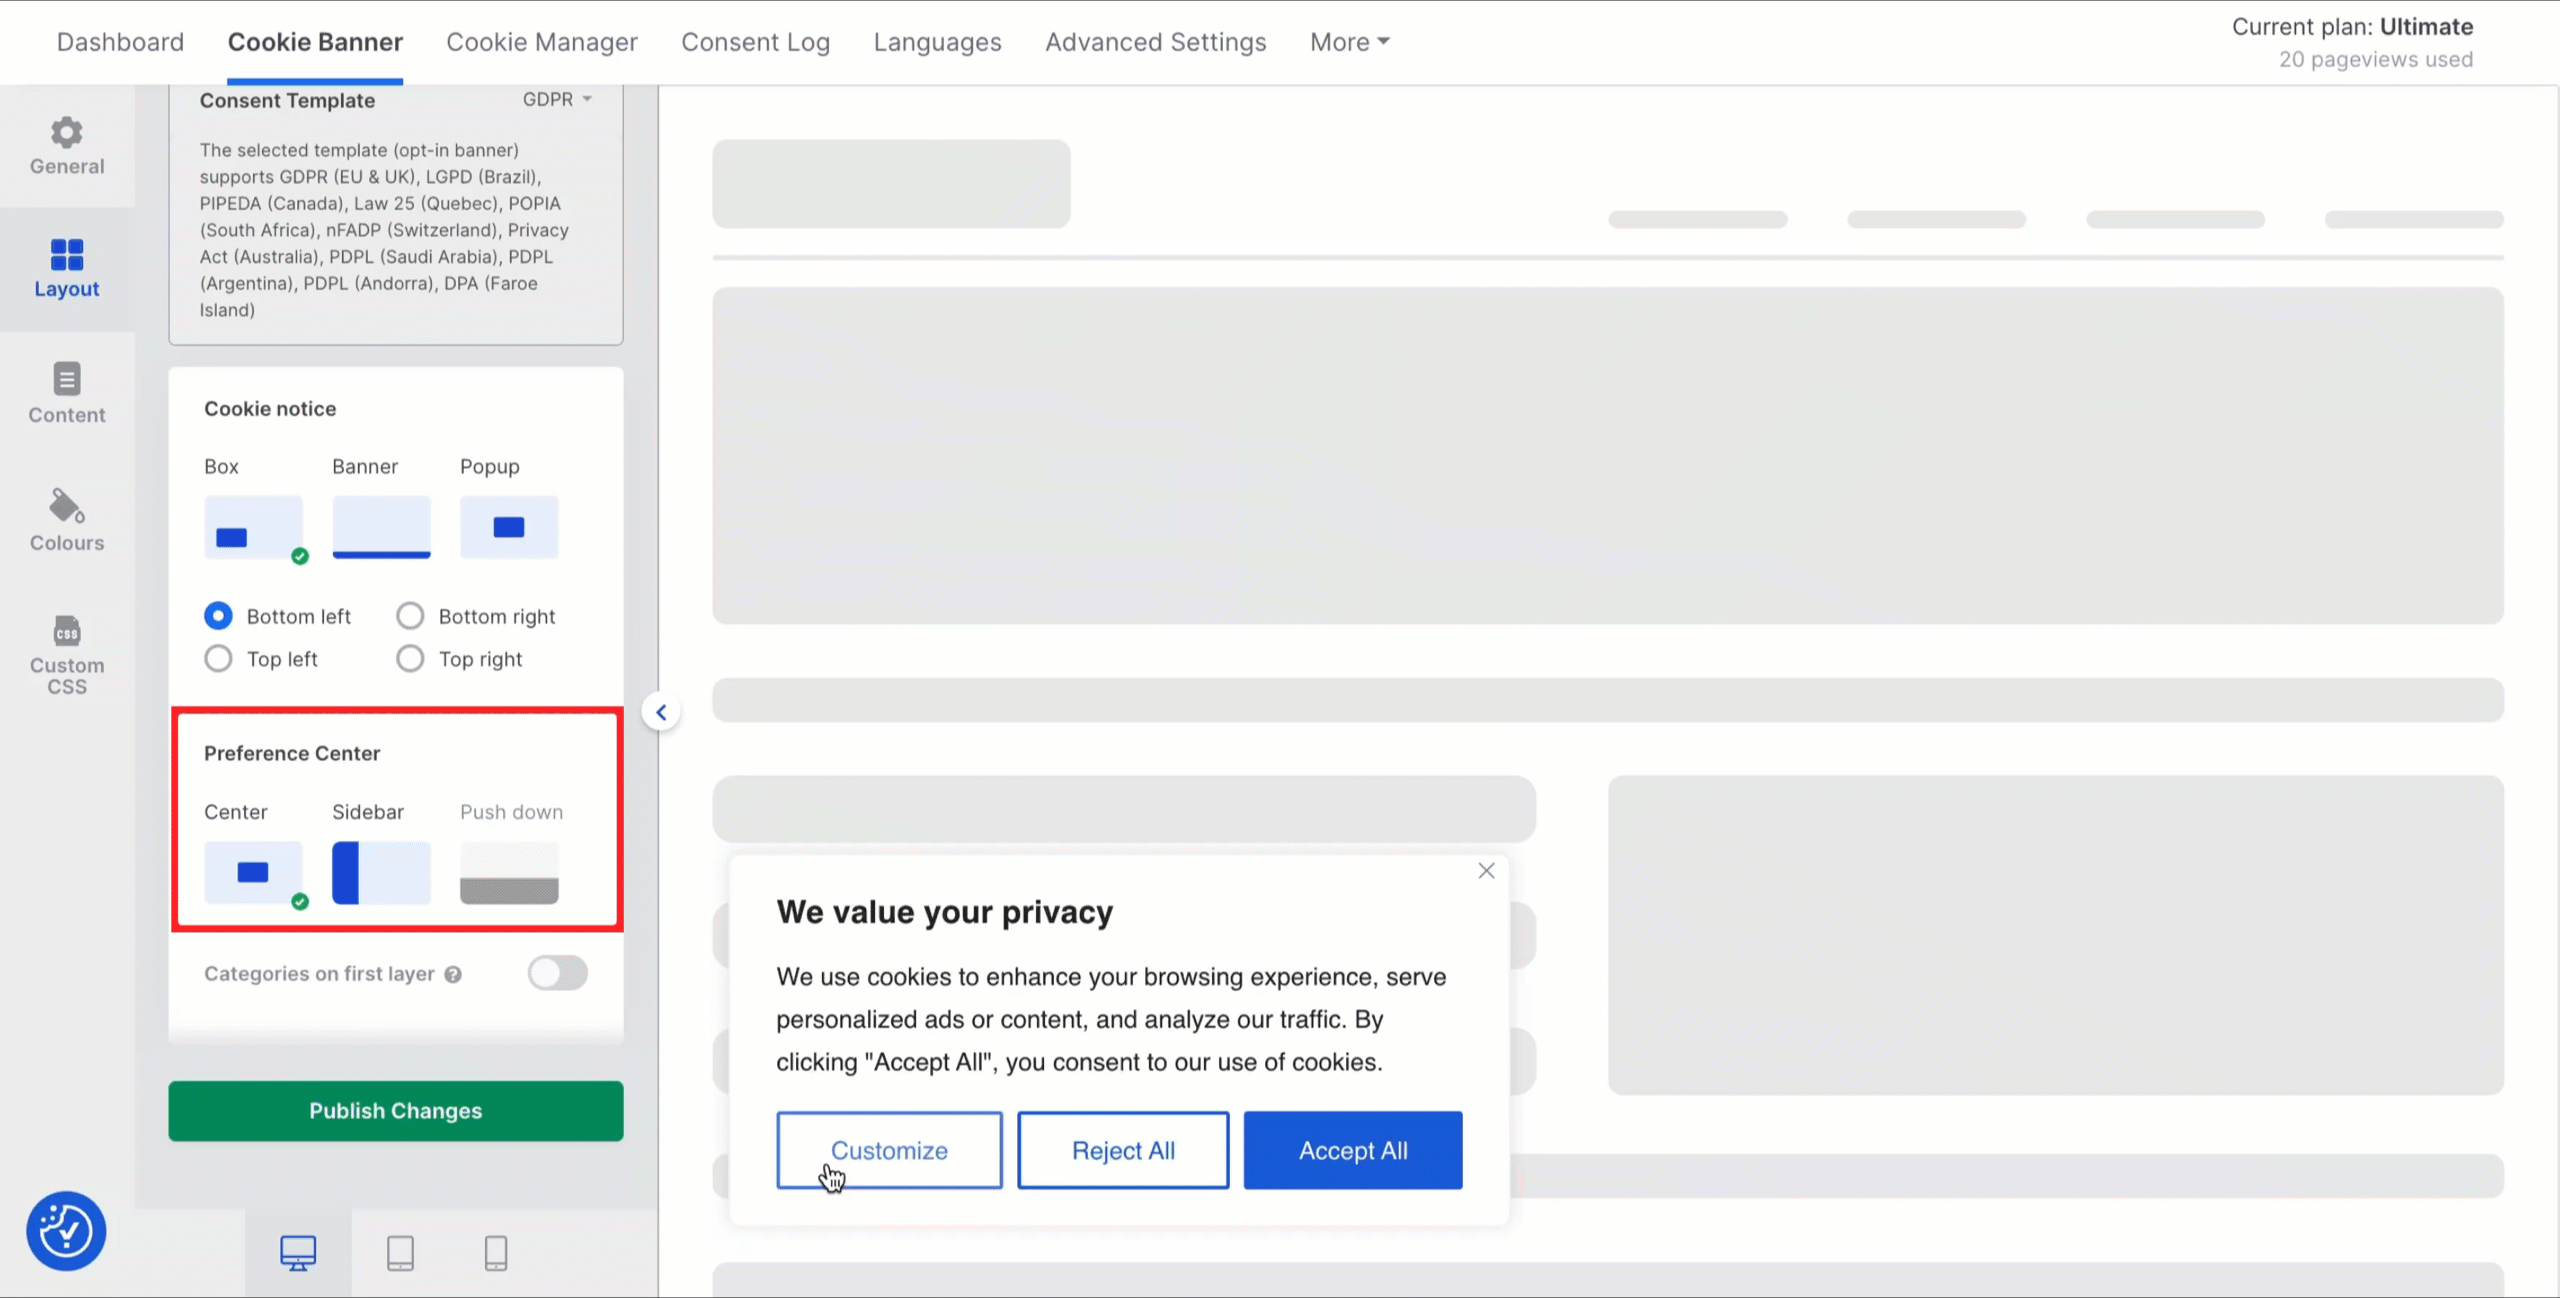This screenshot has height=1298, width=2560.
Task: Switch preview to desktop monitor icon
Action: tap(298, 1252)
